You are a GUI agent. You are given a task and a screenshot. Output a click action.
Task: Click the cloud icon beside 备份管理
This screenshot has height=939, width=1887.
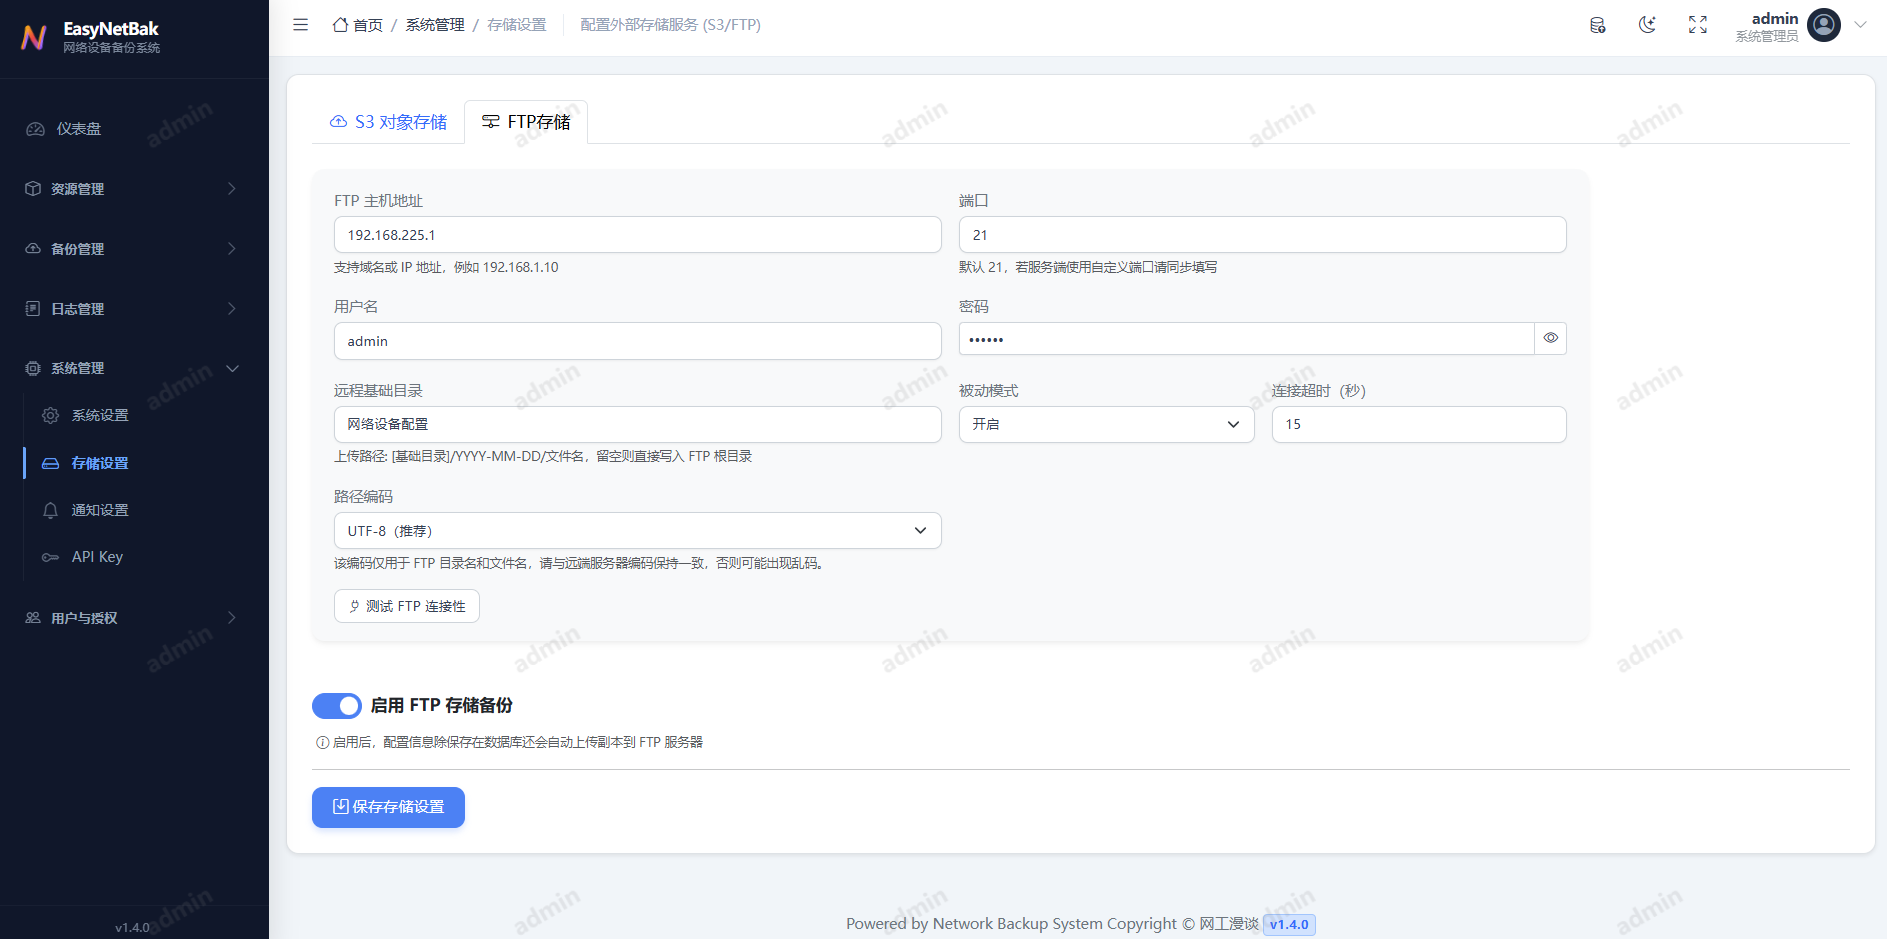(x=33, y=249)
